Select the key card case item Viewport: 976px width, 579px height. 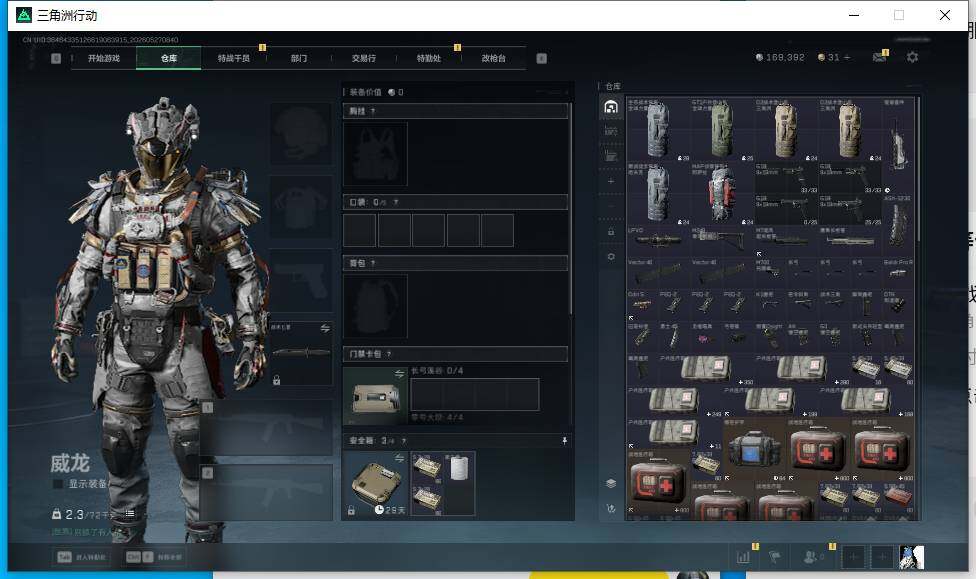[x=375, y=396]
